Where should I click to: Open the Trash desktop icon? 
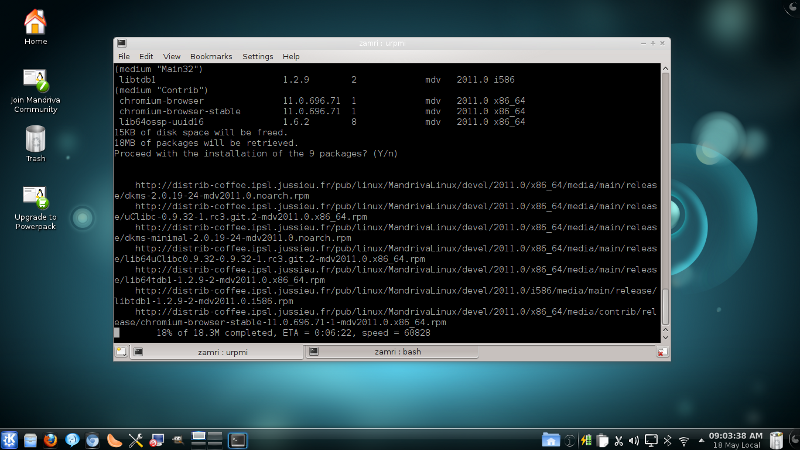point(35,143)
